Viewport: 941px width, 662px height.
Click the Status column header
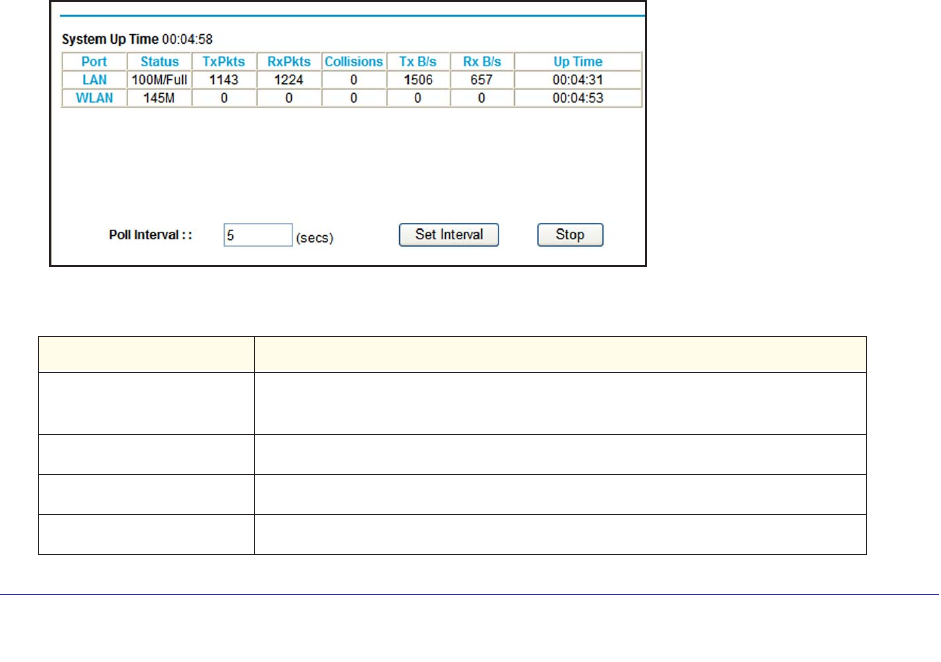(x=159, y=62)
